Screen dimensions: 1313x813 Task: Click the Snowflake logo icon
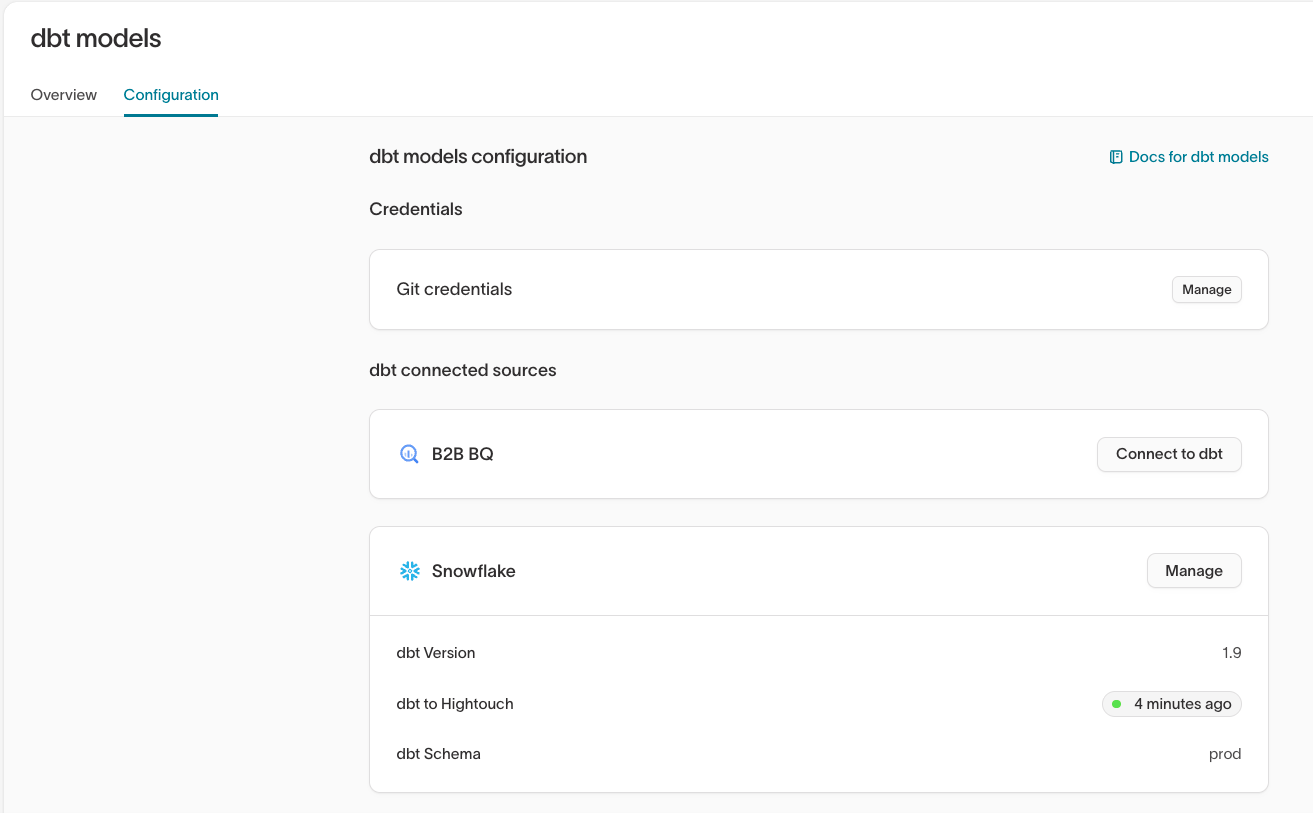pos(409,571)
